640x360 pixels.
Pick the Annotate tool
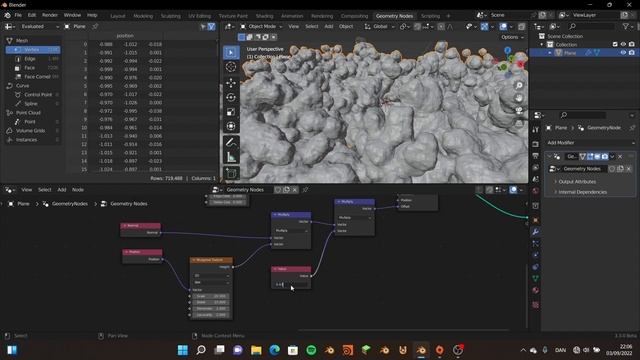tap(231, 142)
